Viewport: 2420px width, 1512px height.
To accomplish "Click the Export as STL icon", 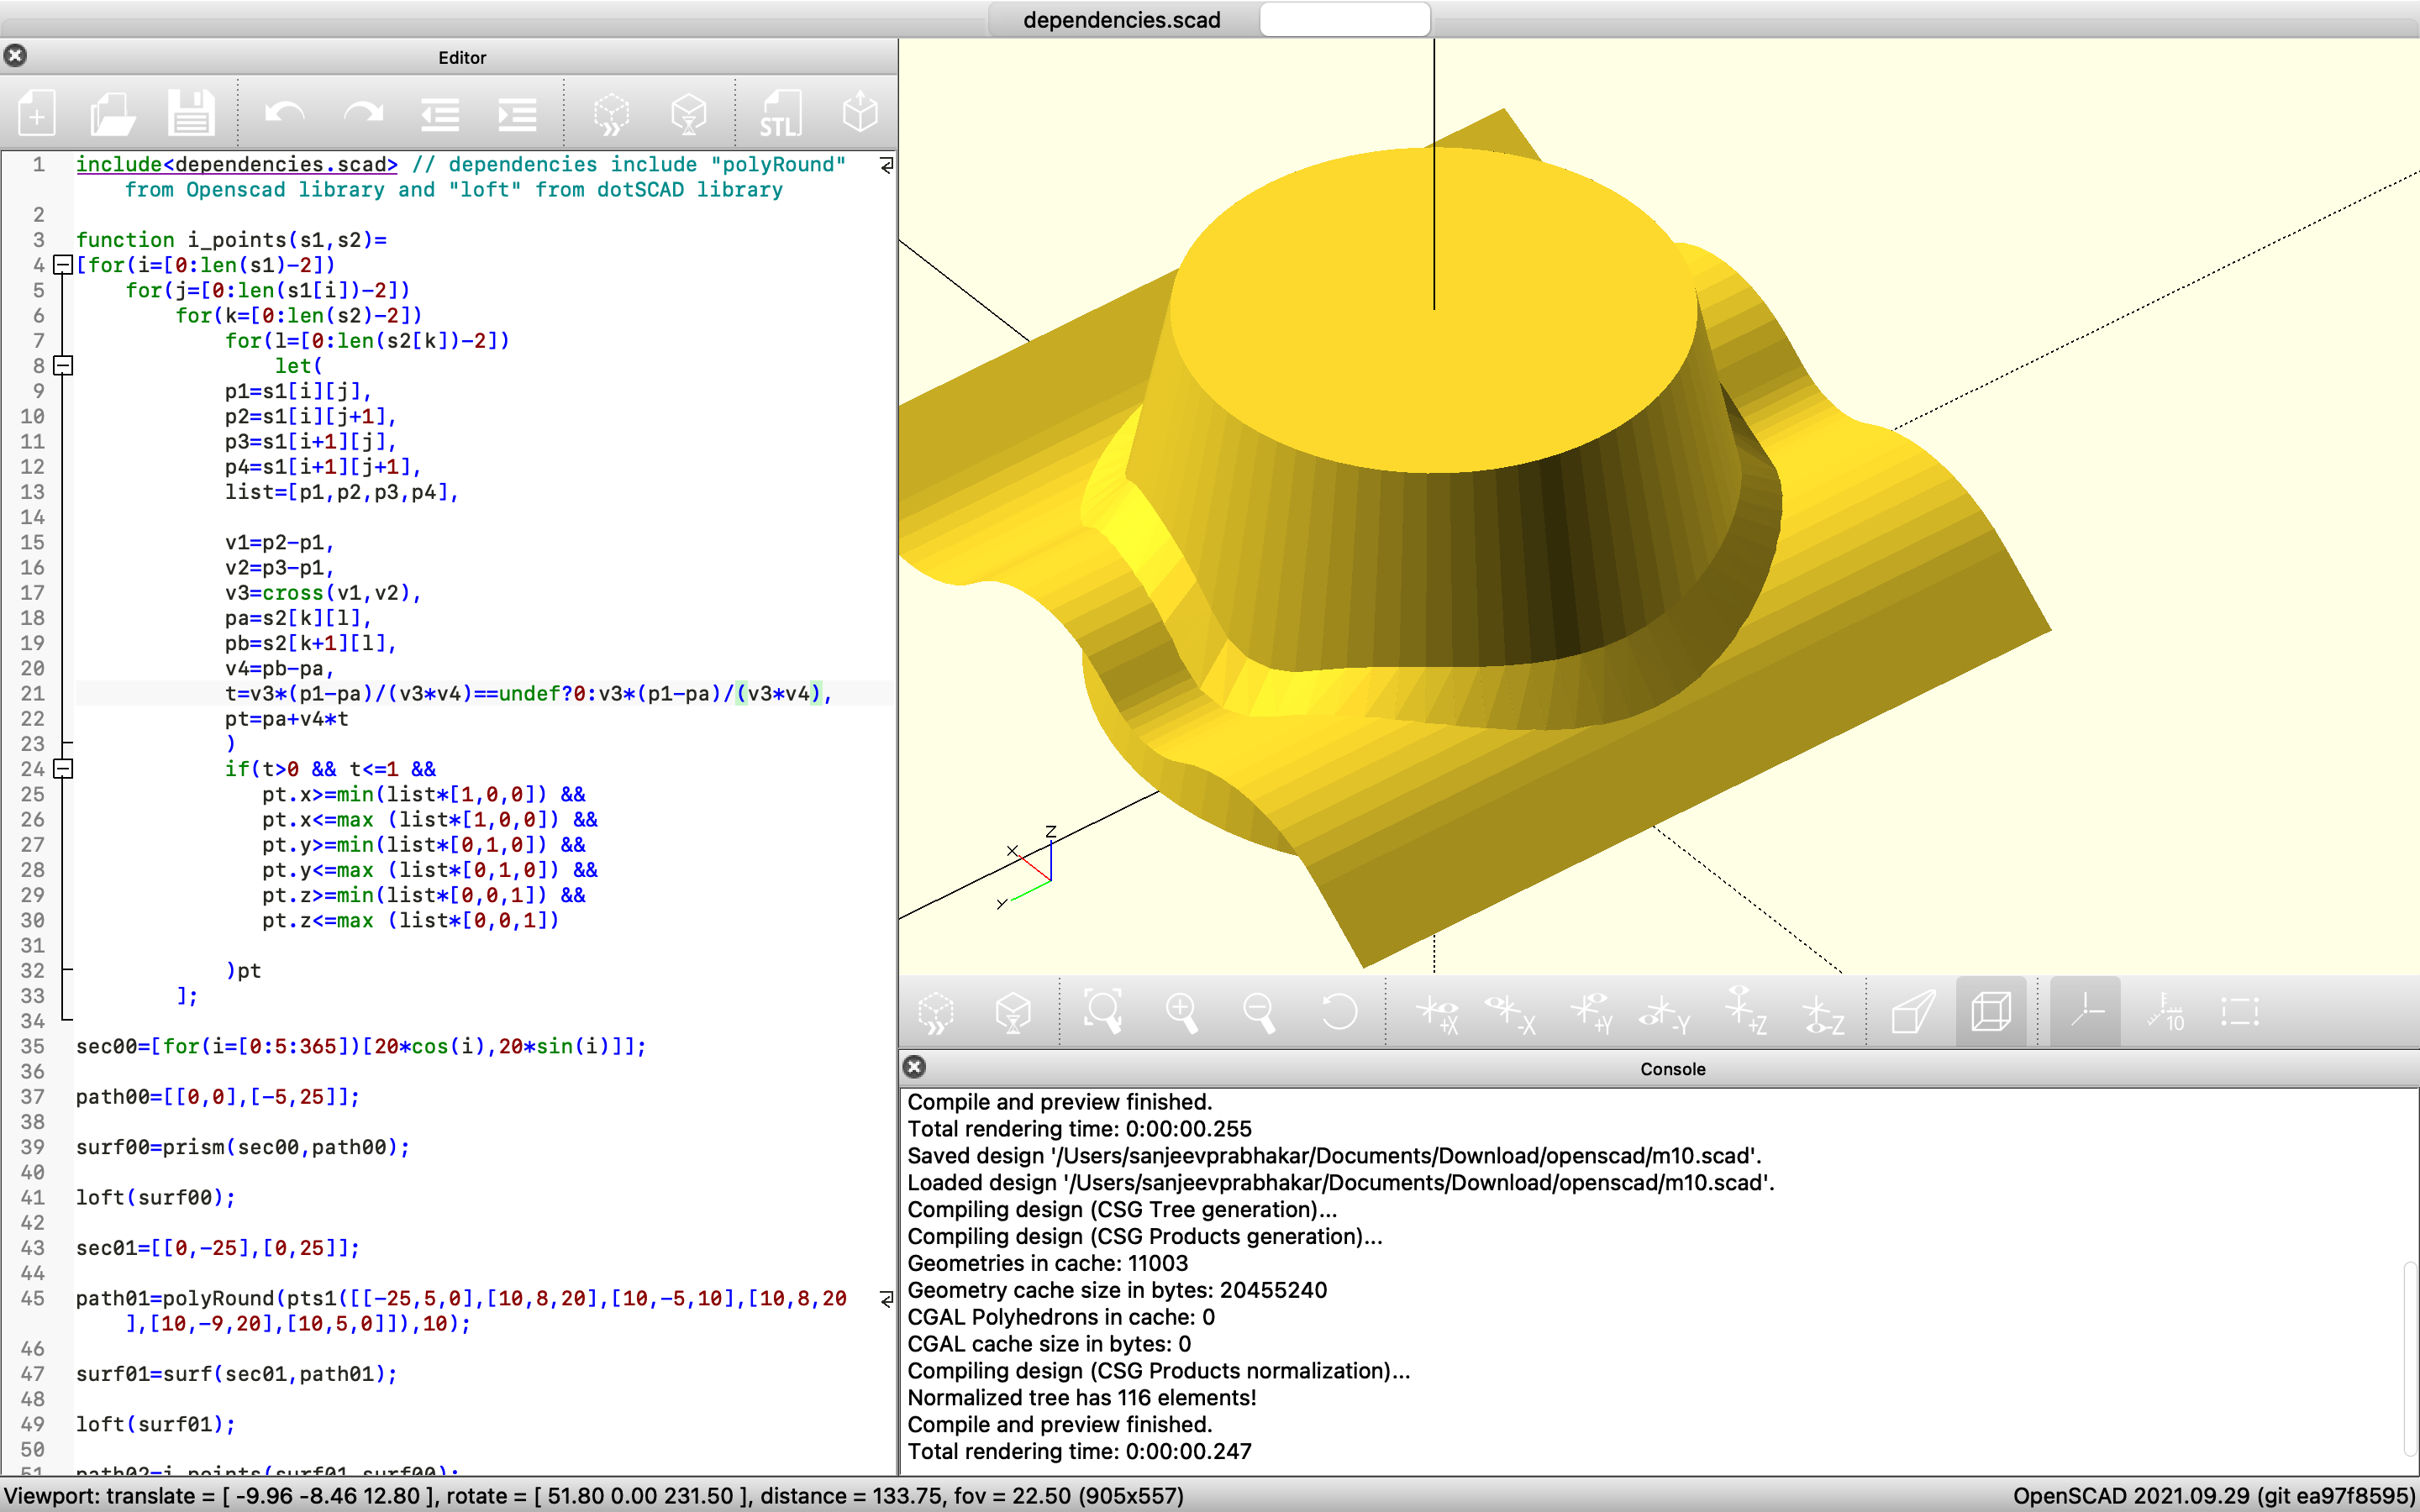I will pos(780,114).
